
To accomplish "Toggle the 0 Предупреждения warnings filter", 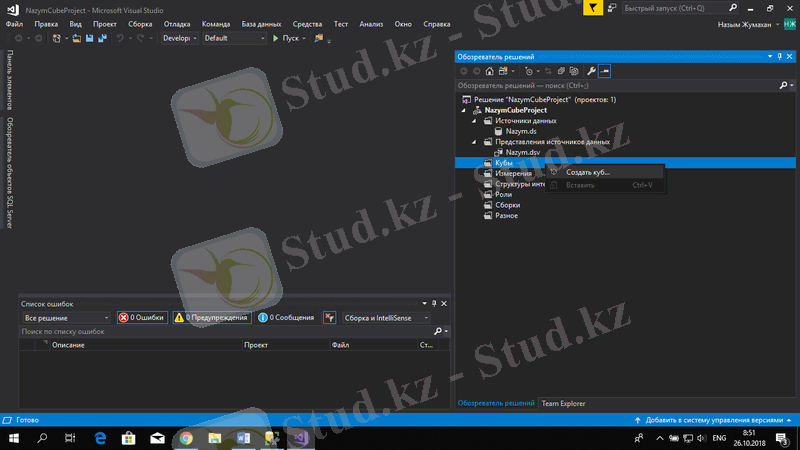I will [211, 318].
